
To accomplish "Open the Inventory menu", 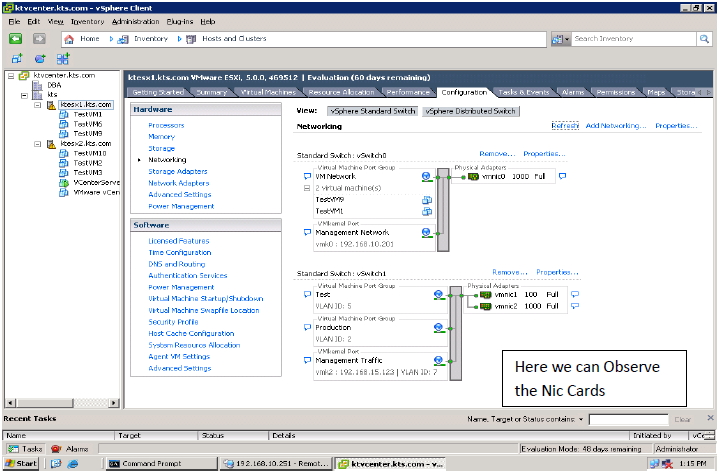I will click(87, 22).
